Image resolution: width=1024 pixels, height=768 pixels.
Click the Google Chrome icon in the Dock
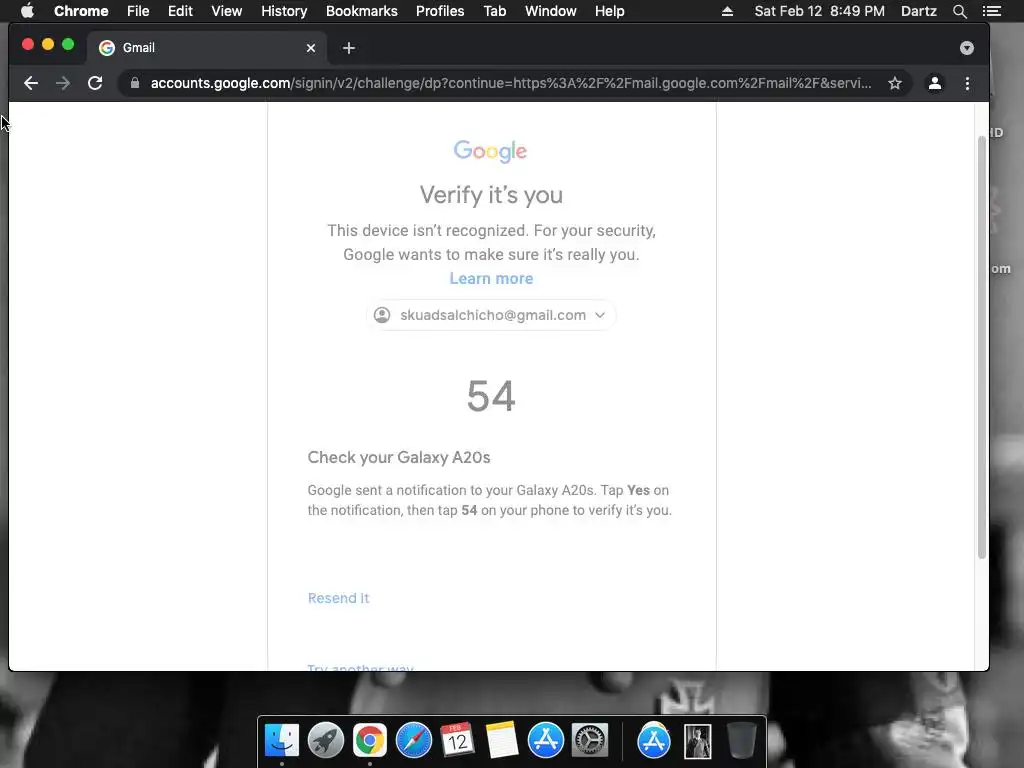(x=370, y=741)
